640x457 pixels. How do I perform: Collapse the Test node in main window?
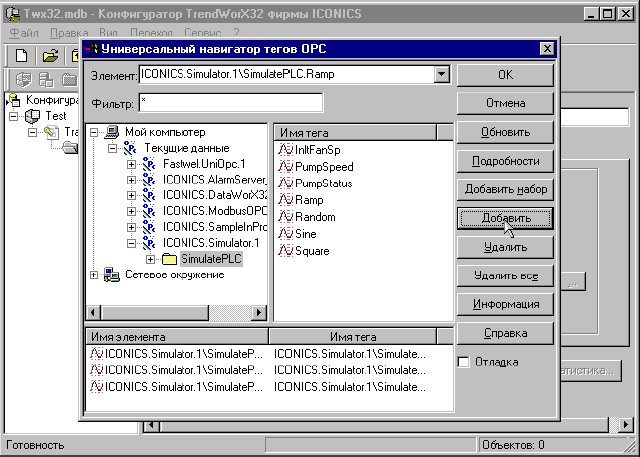point(13,116)
